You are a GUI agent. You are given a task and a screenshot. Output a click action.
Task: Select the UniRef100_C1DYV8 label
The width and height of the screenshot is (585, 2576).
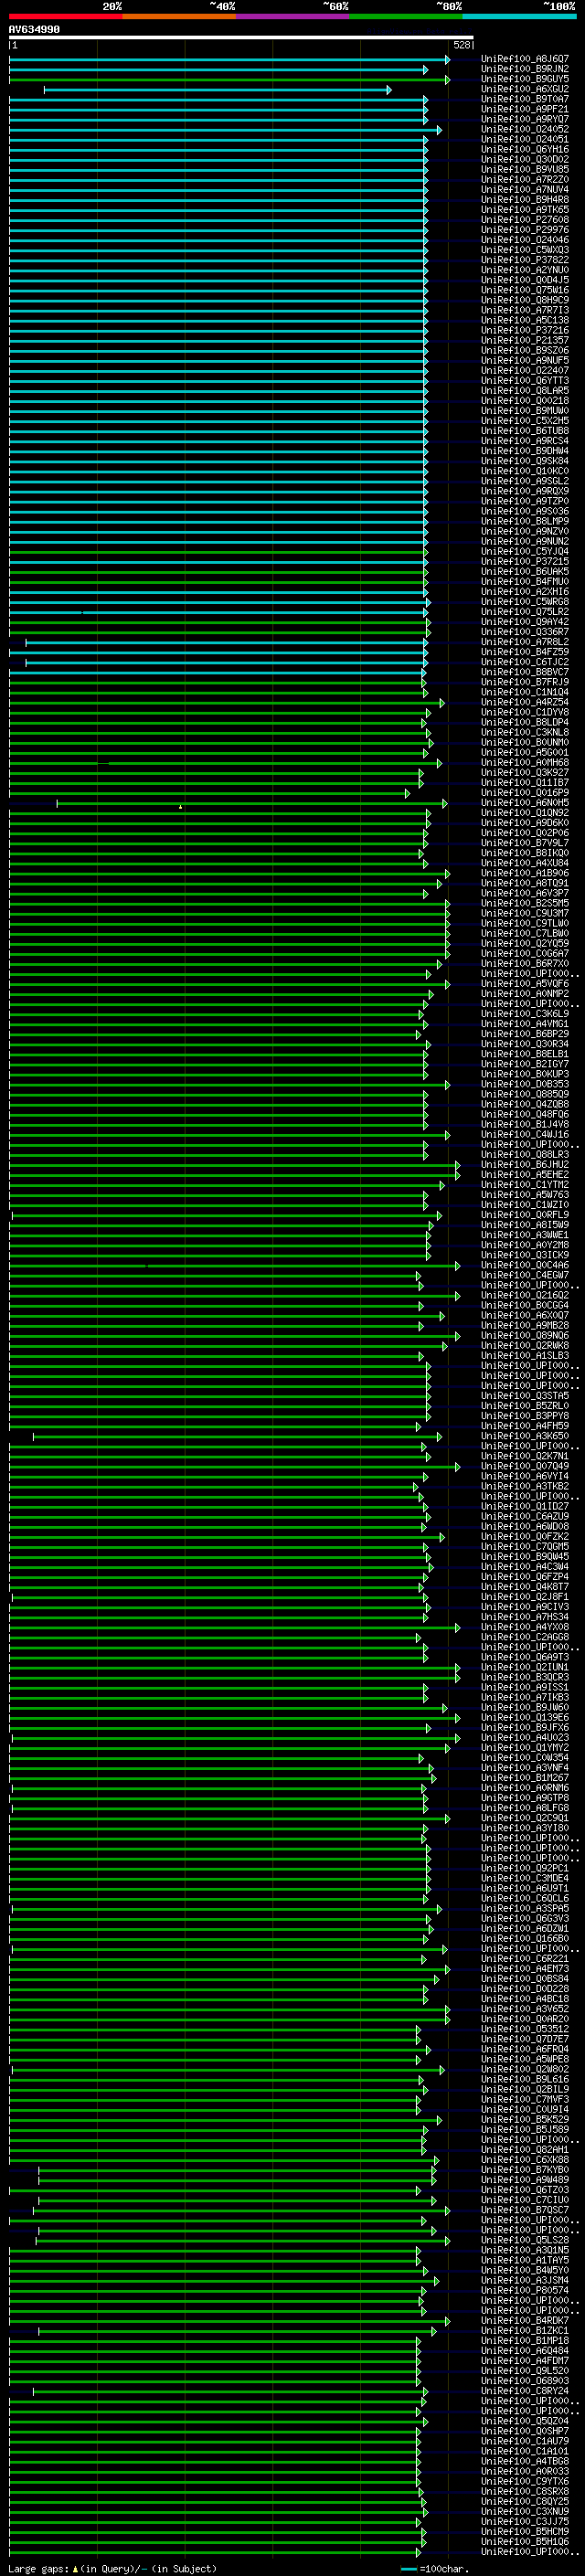[x=525, y=712]
